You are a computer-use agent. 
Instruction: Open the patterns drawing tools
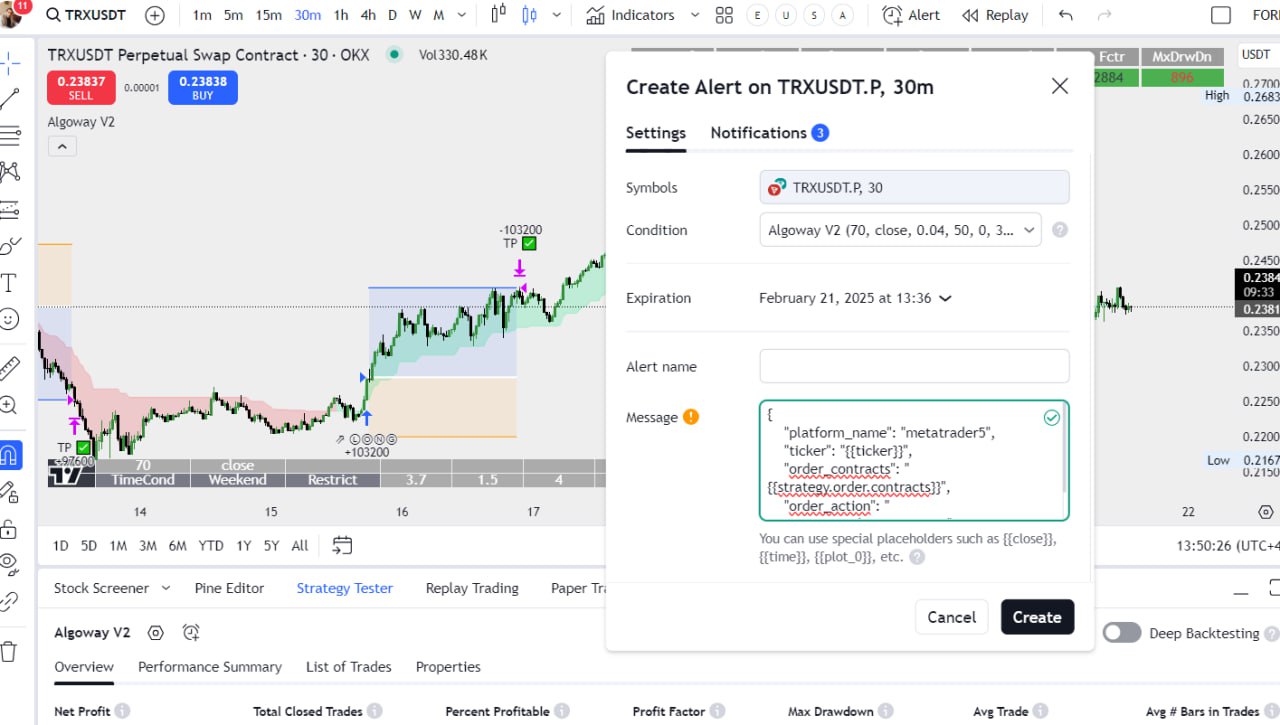(10, 171)
